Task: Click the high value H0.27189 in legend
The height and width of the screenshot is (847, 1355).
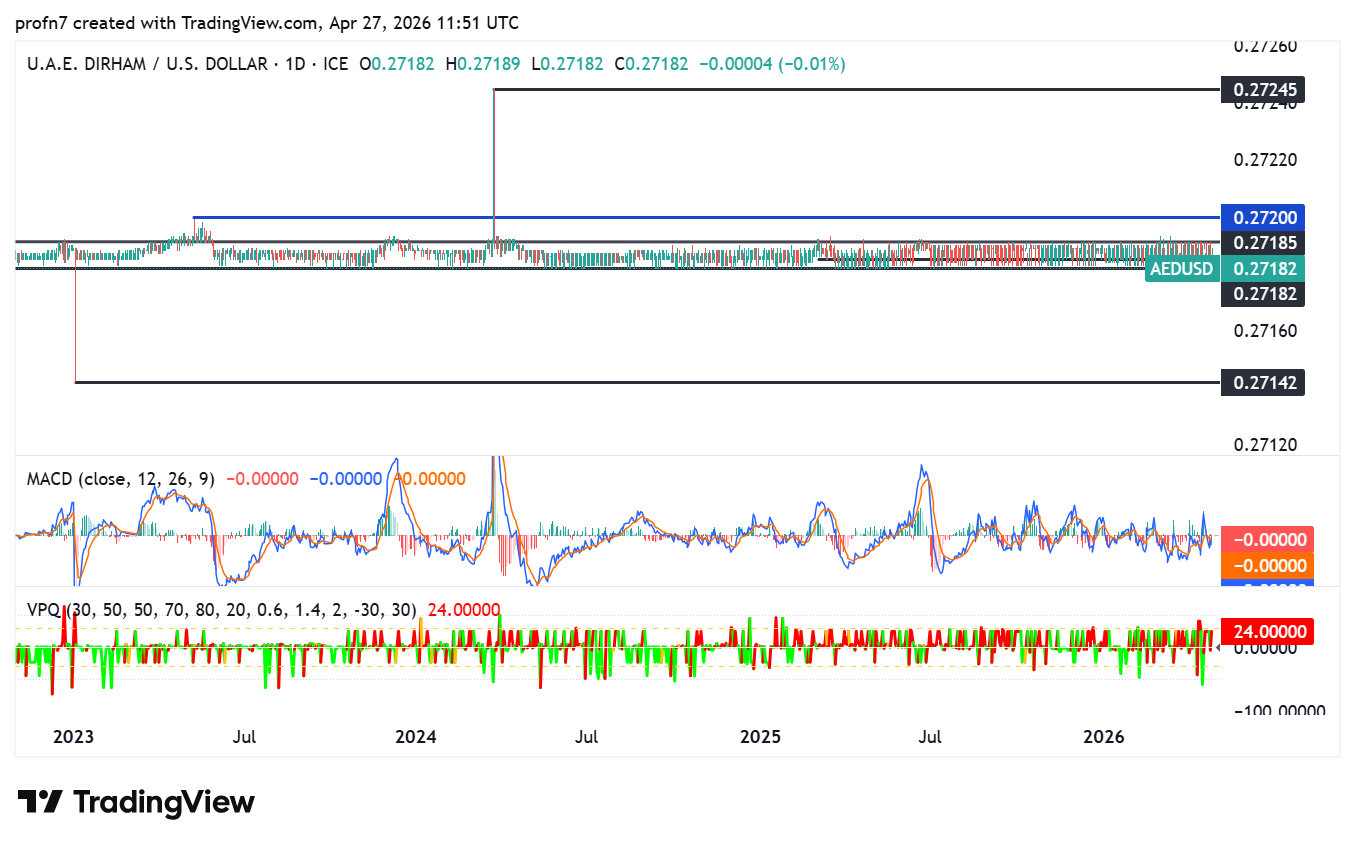Action: (483, 64)
